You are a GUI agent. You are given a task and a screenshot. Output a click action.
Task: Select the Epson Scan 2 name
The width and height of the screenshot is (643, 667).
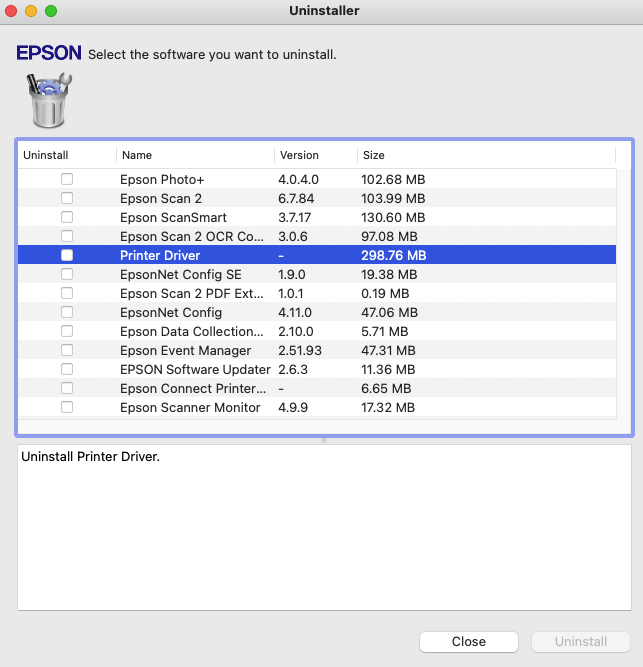coord(161,199)
